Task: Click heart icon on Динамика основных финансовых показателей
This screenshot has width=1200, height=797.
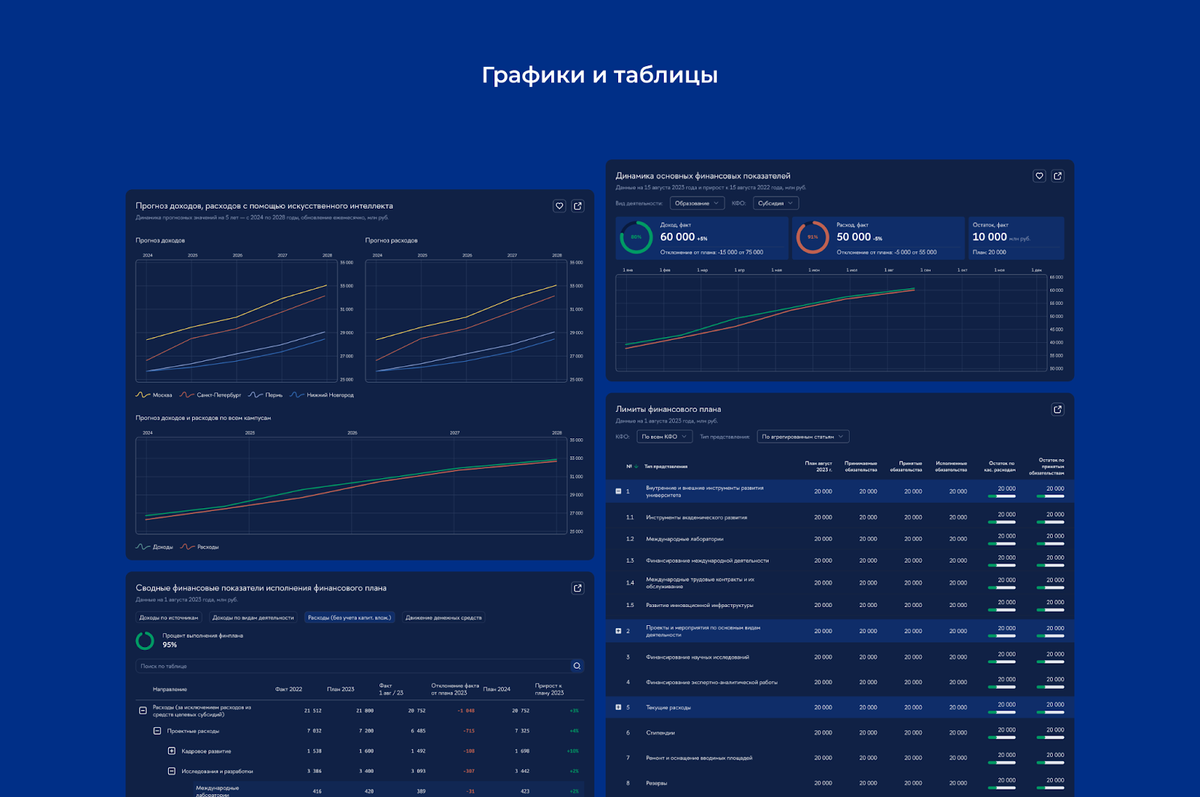Action: [1039, 176]
